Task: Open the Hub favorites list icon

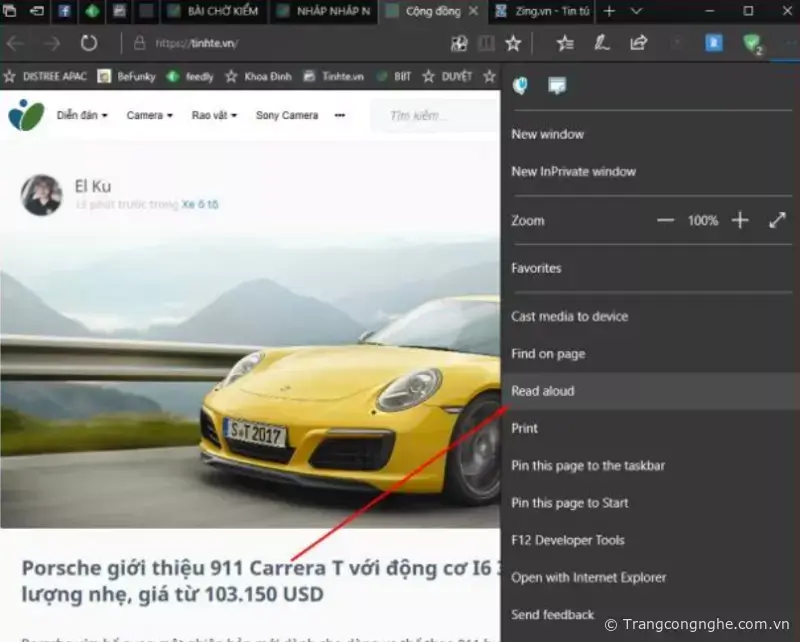Action: click(x=565, y=43)
